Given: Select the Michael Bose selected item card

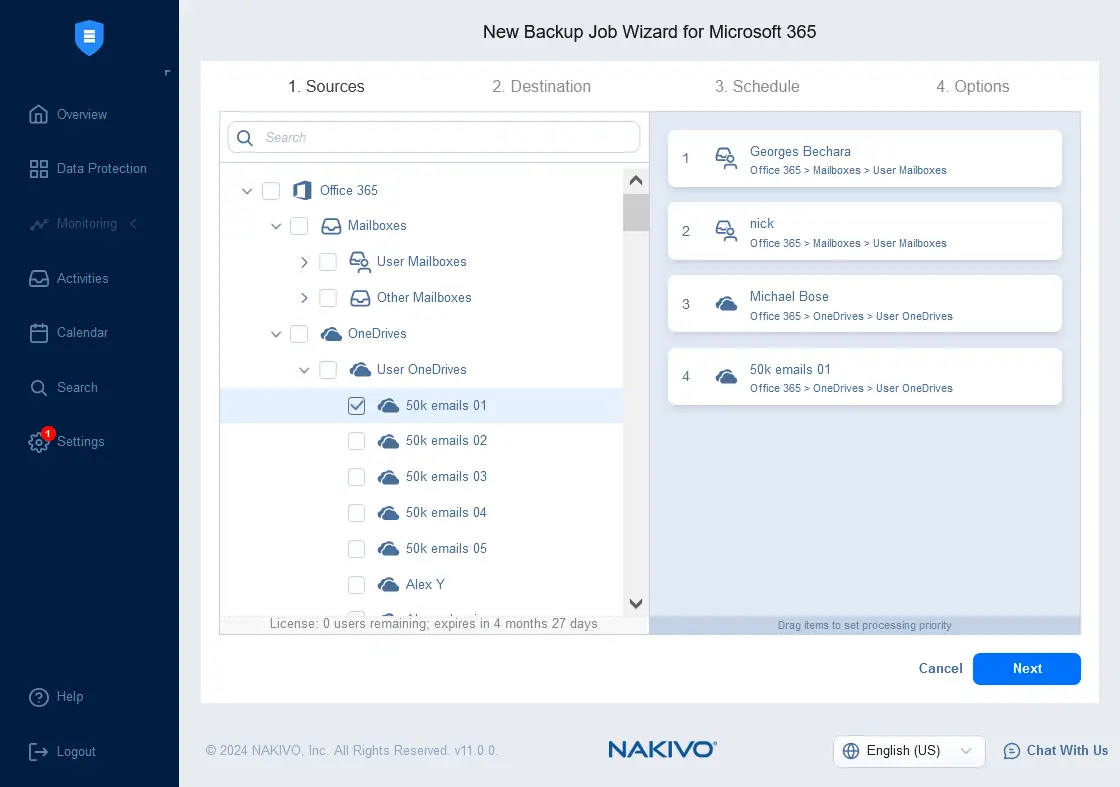Looking at the screenshot, I should click(864, 304).
